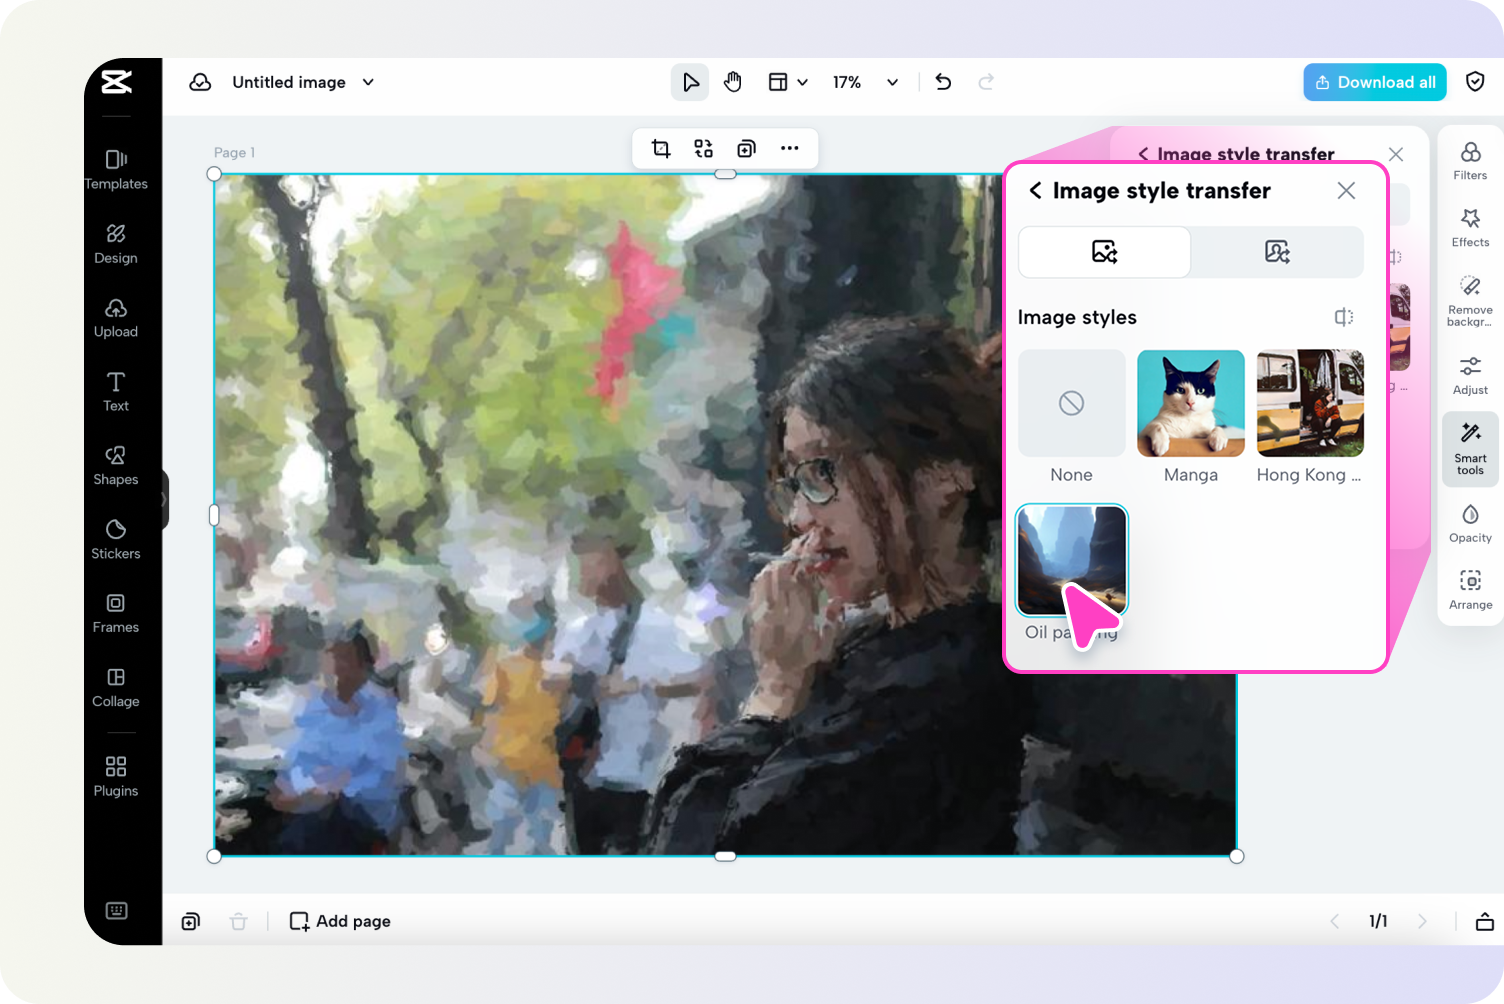This screenshot has height=1004, width=1504.
Task: Select the Shapes tool
Action: coord(115,464)
